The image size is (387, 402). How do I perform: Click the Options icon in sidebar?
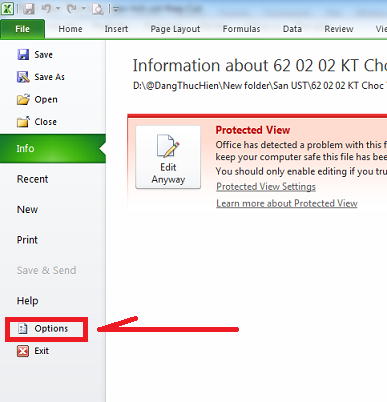pos(23,329)
